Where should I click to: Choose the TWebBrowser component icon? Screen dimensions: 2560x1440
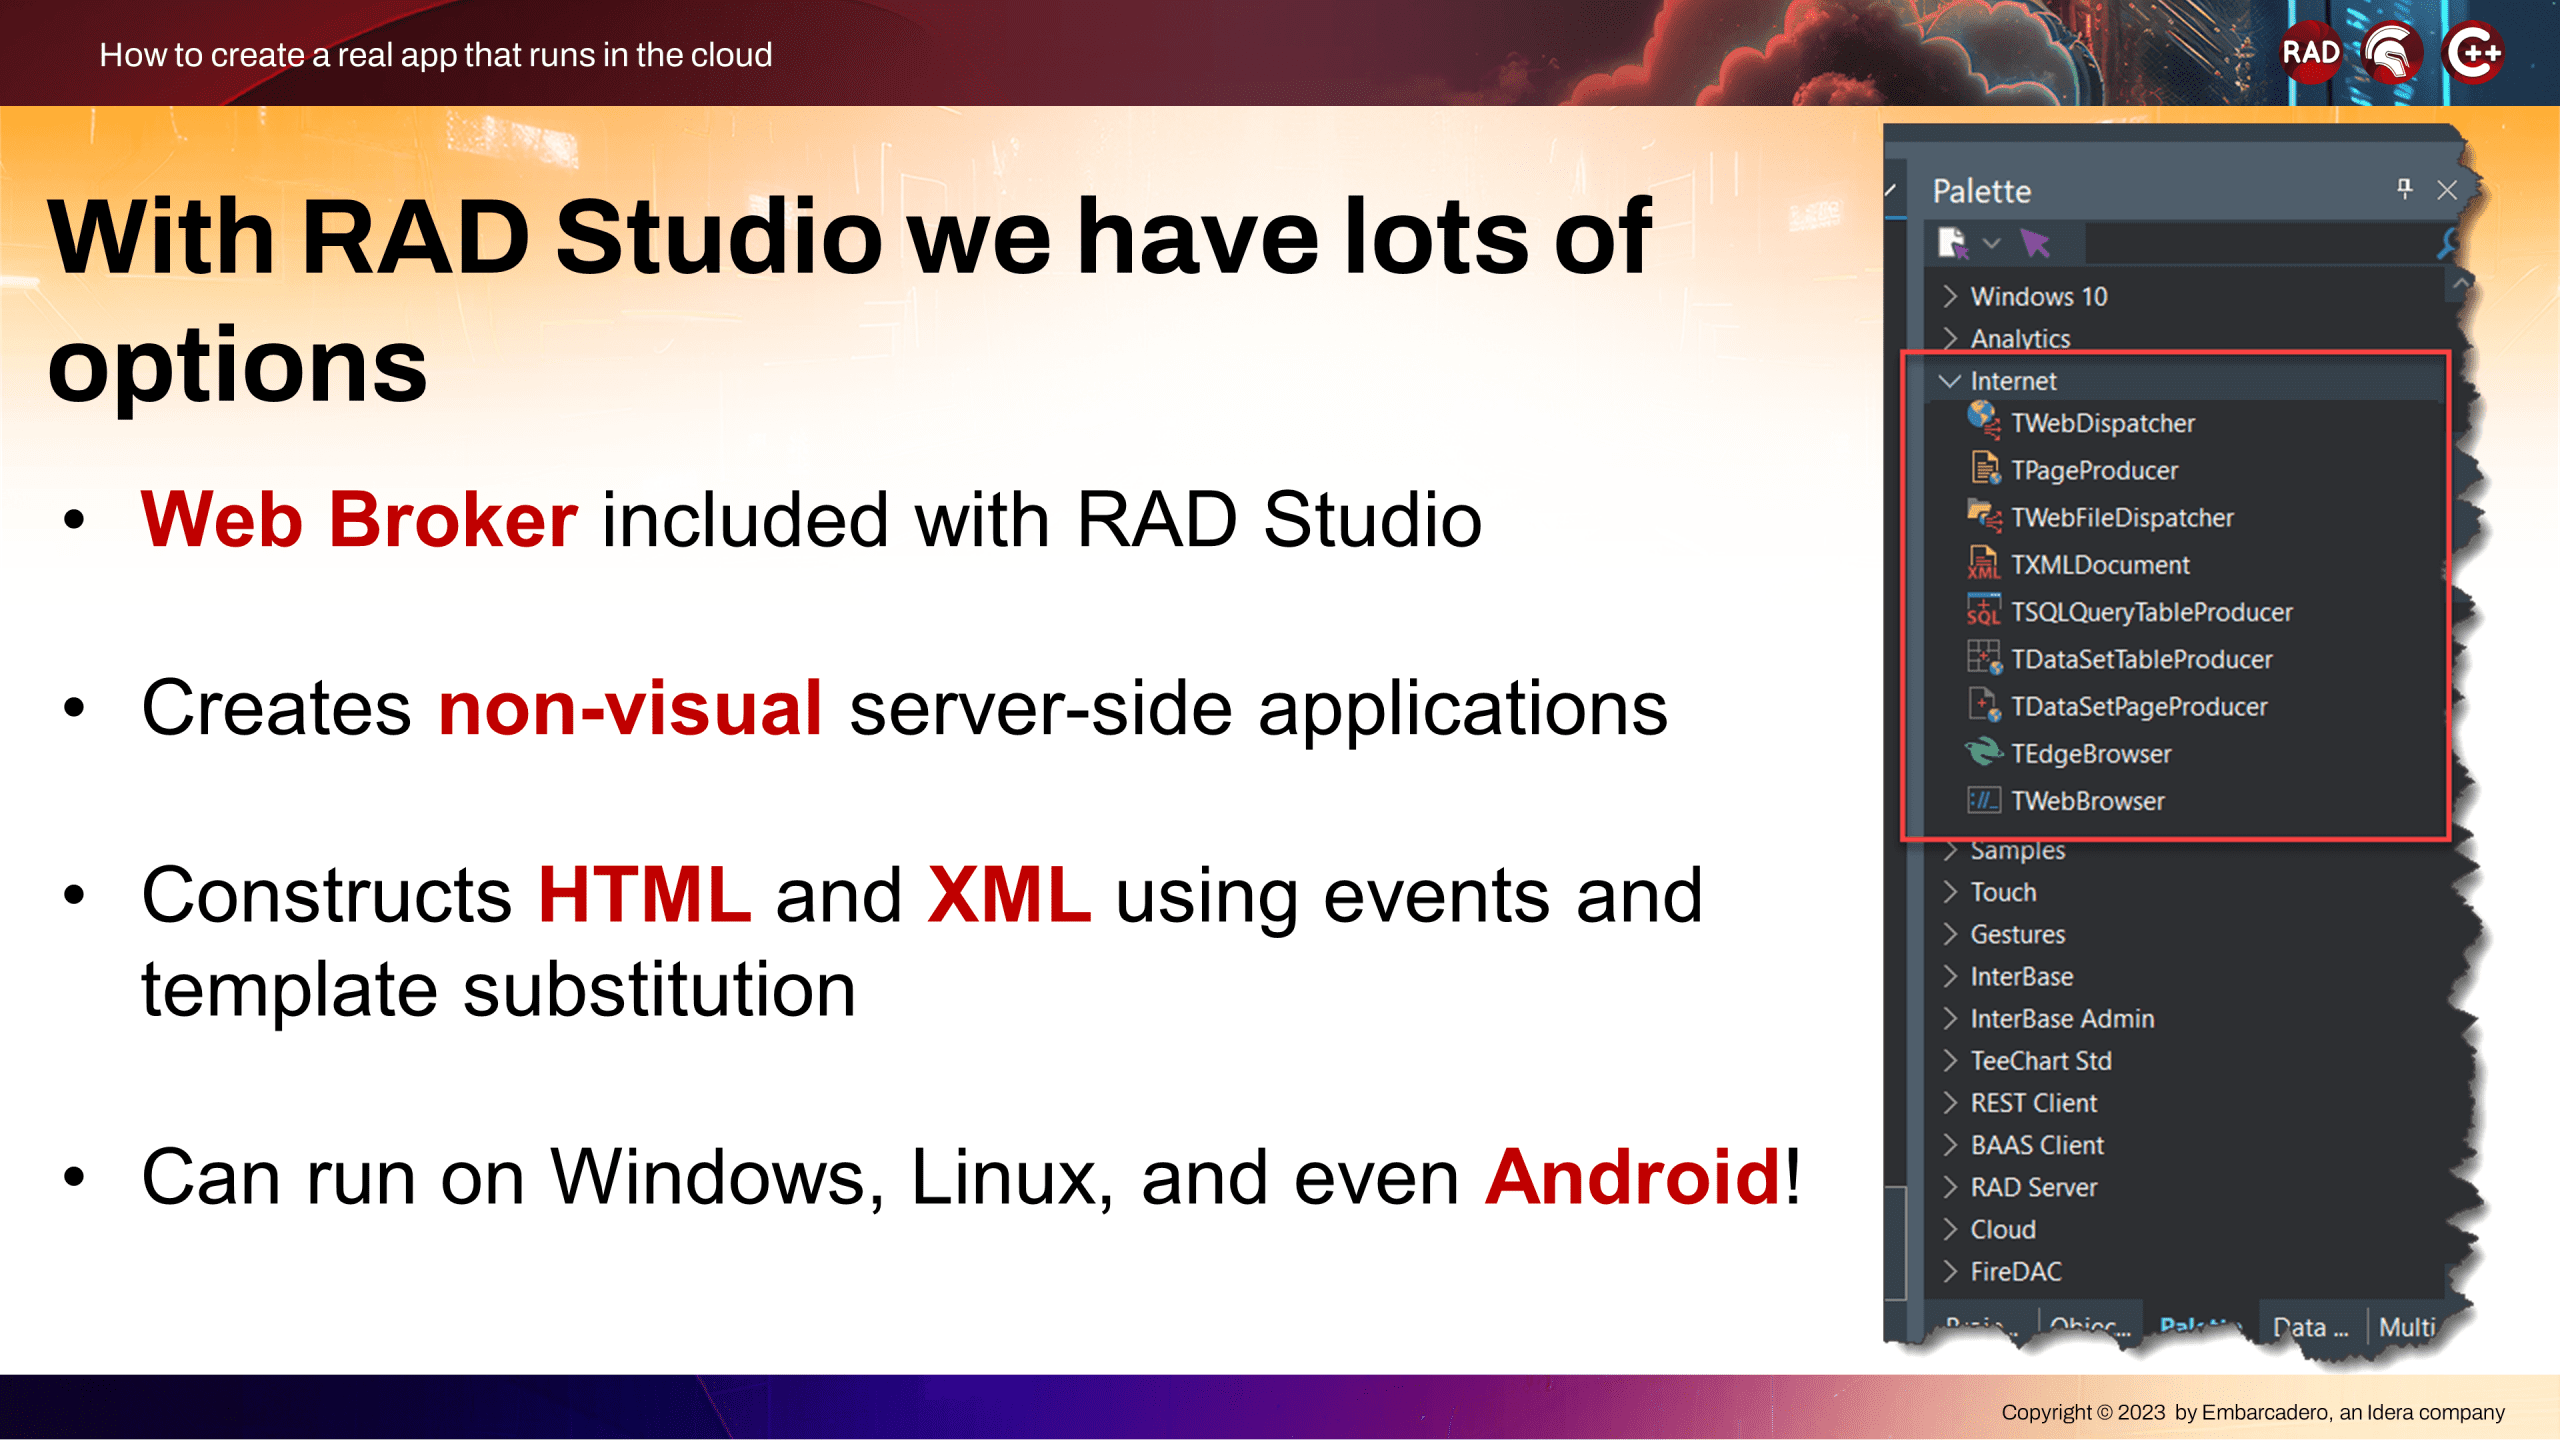1984,800
